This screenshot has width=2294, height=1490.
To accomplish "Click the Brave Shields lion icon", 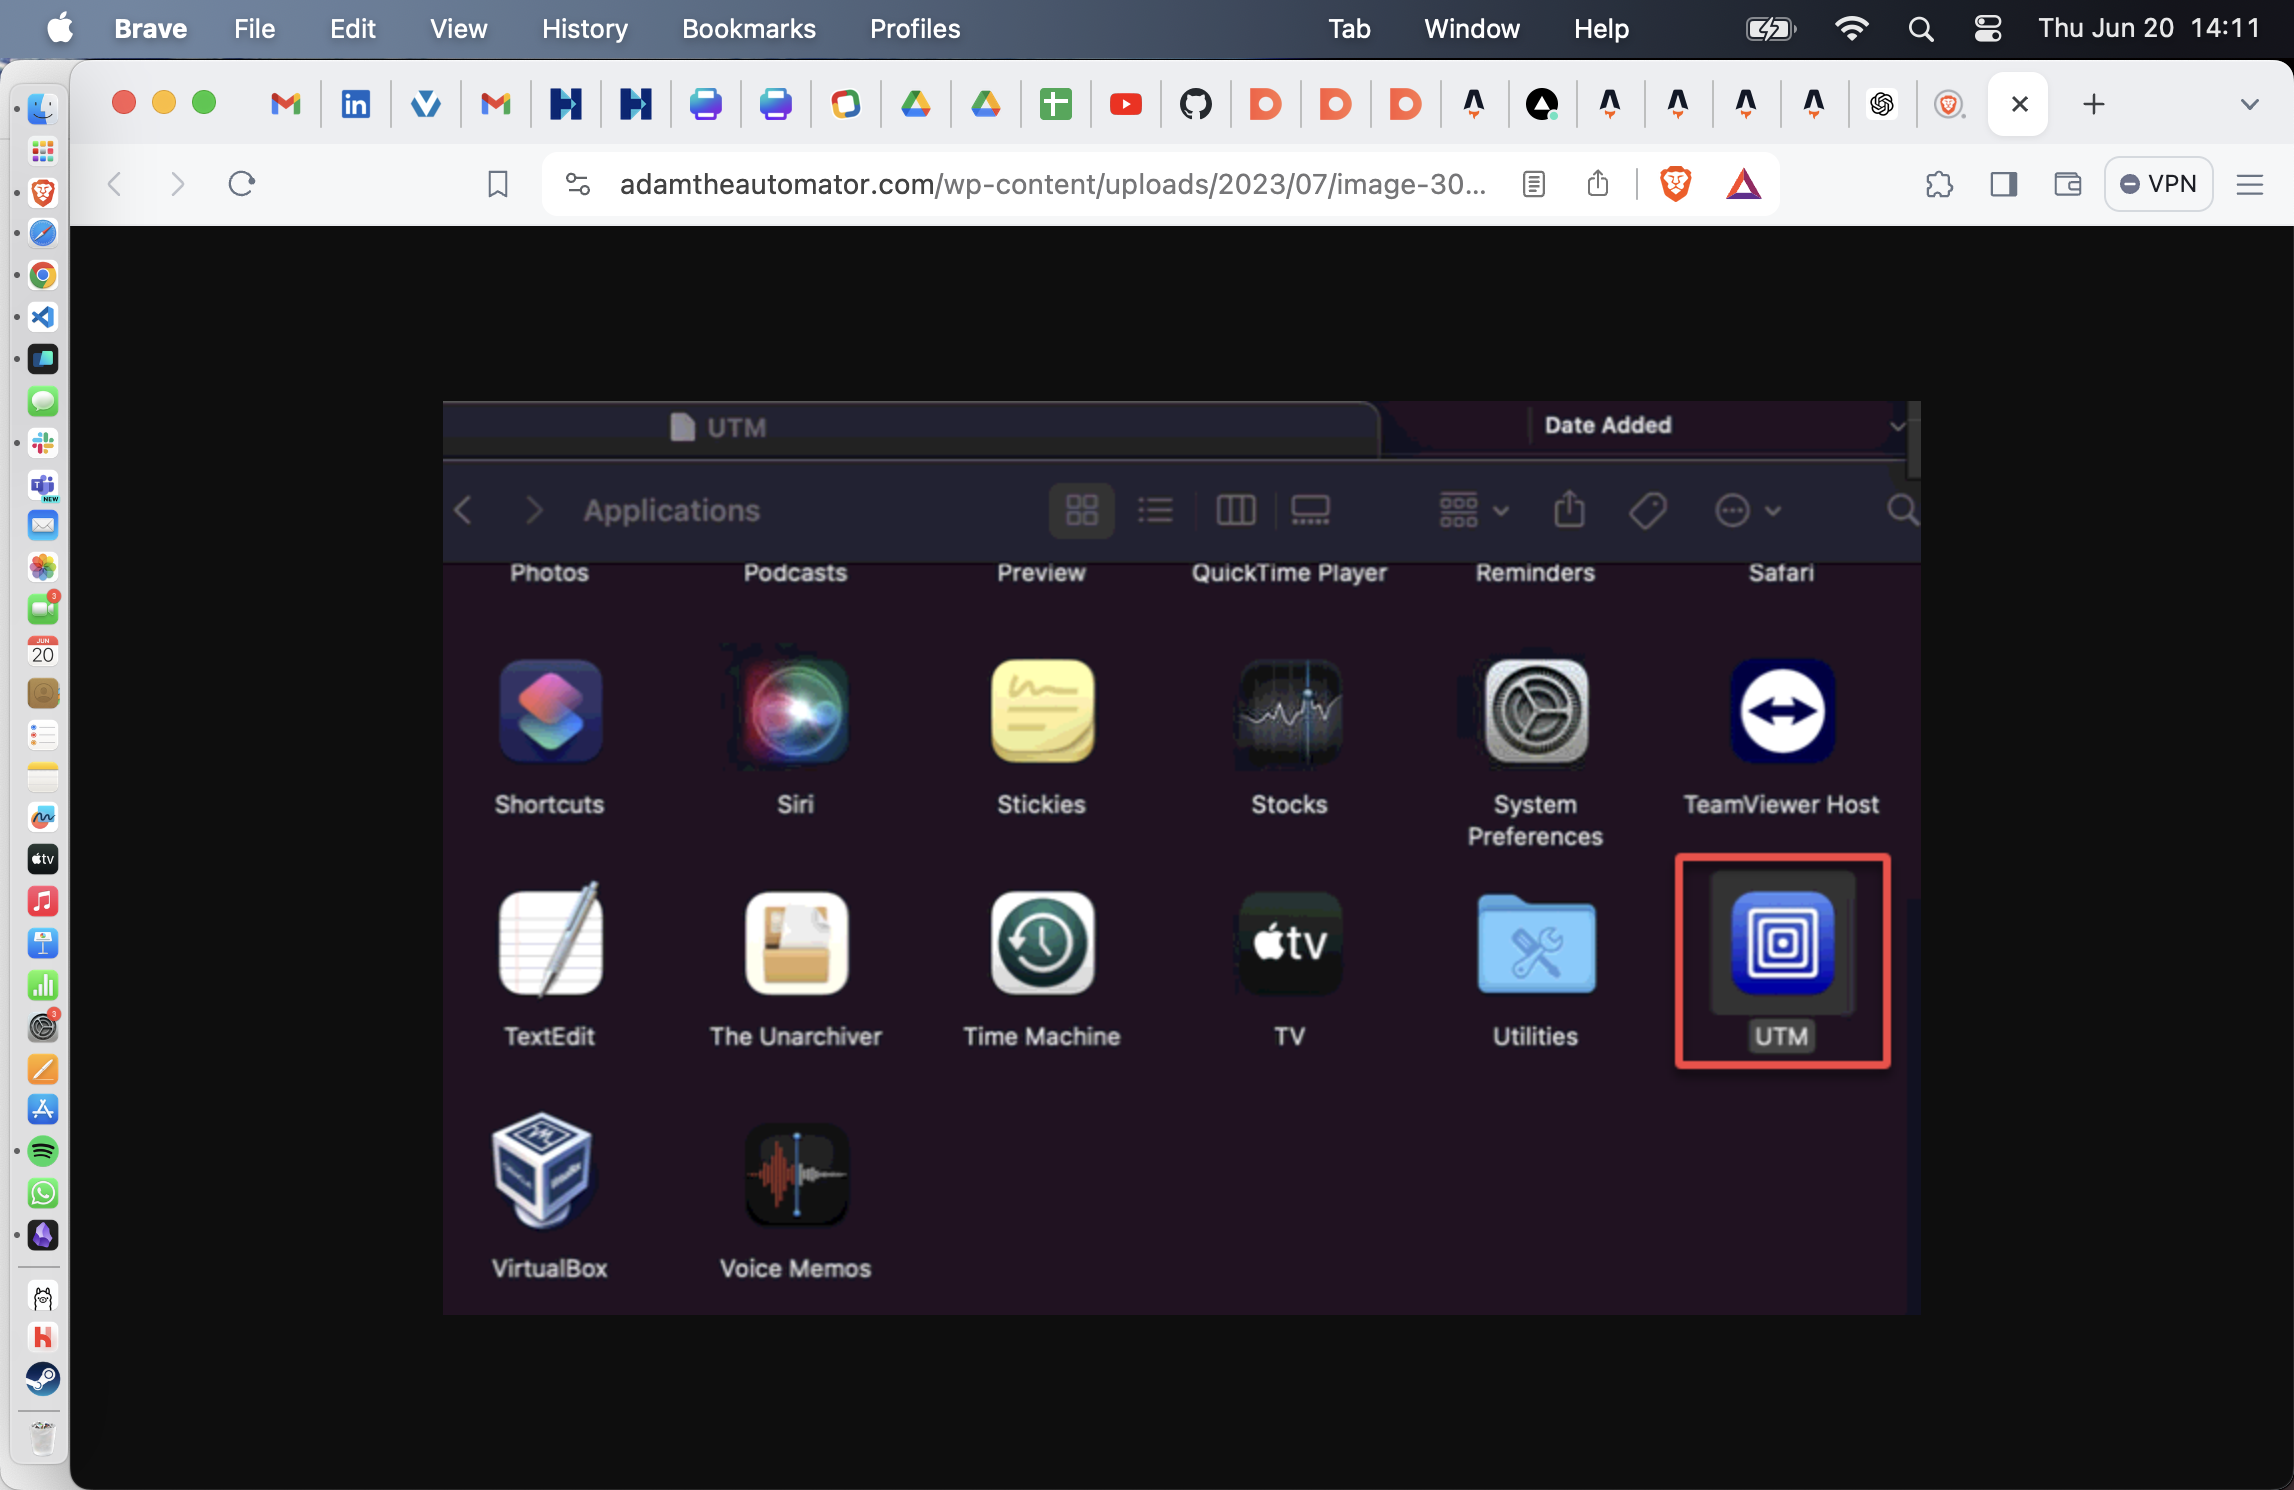I will [x=1675, y=184].
